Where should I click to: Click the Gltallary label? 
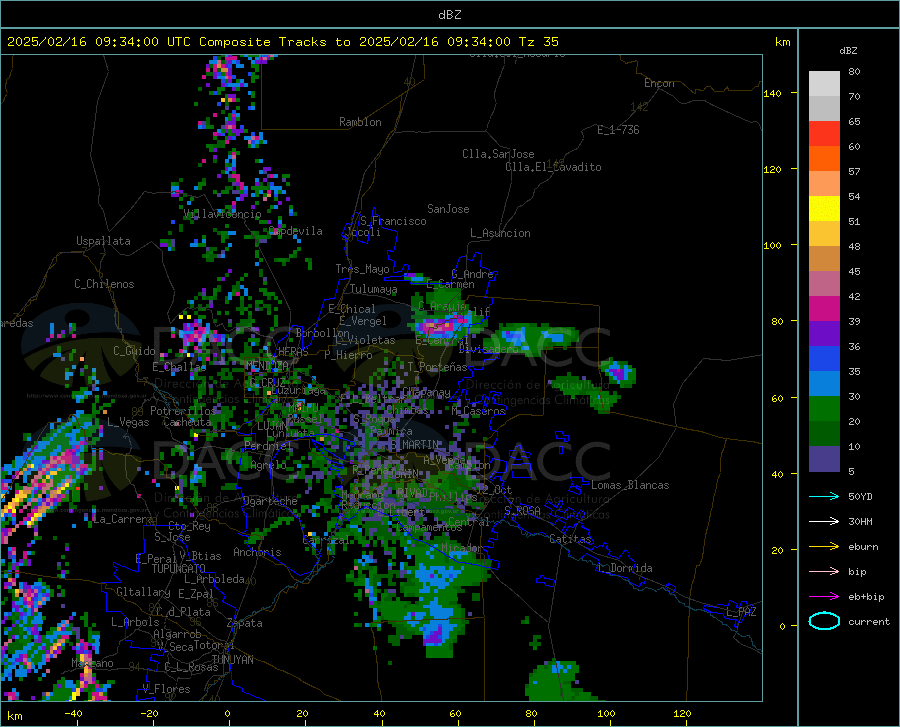(x=143, y=592)
